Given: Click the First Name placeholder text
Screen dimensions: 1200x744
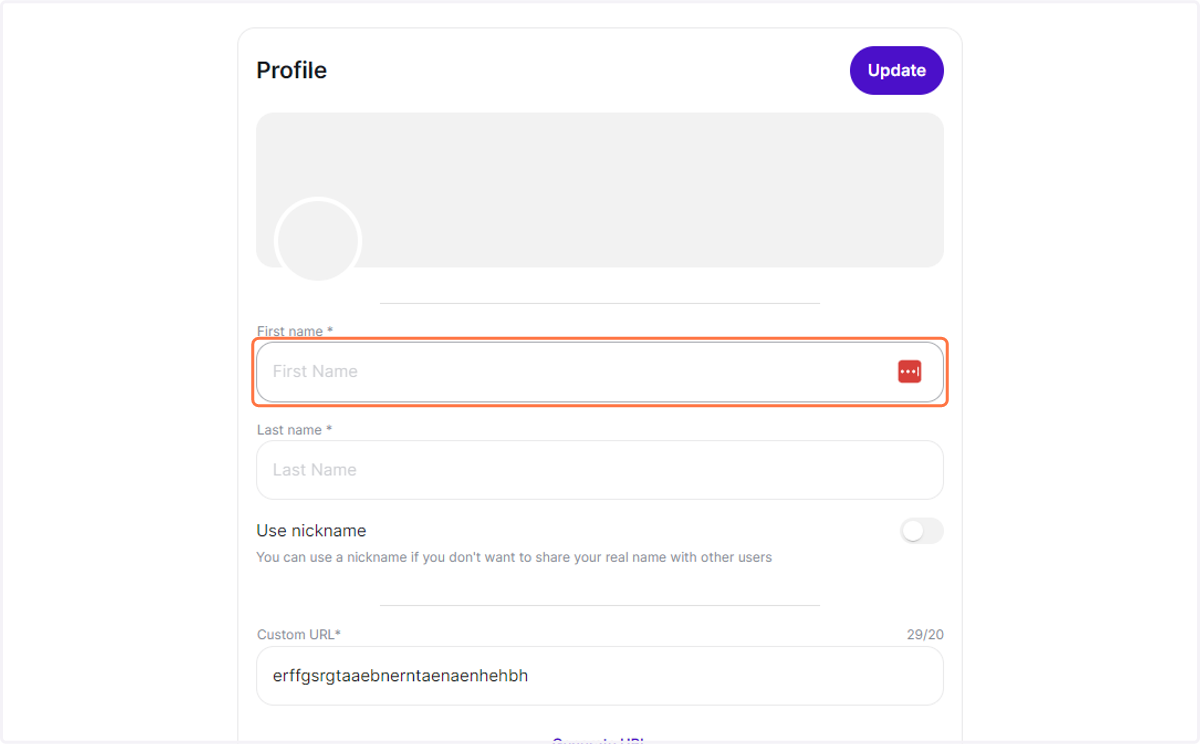Looking at the screenshot, I should coord(315,372).
